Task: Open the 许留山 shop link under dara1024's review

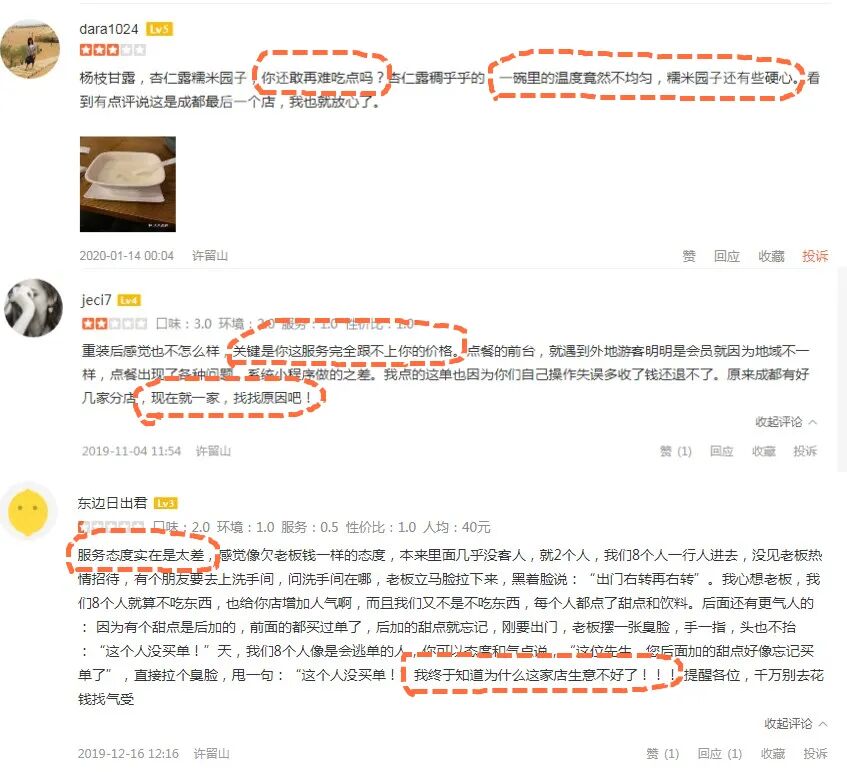Action: (210, 256)
